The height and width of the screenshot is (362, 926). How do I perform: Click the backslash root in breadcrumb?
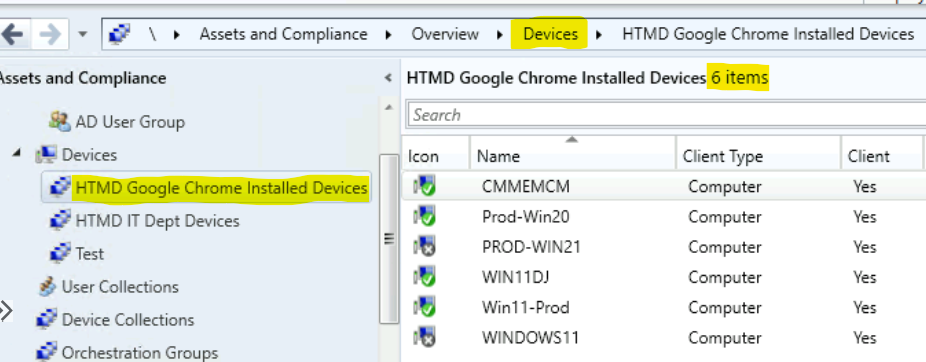coord(153,34)
